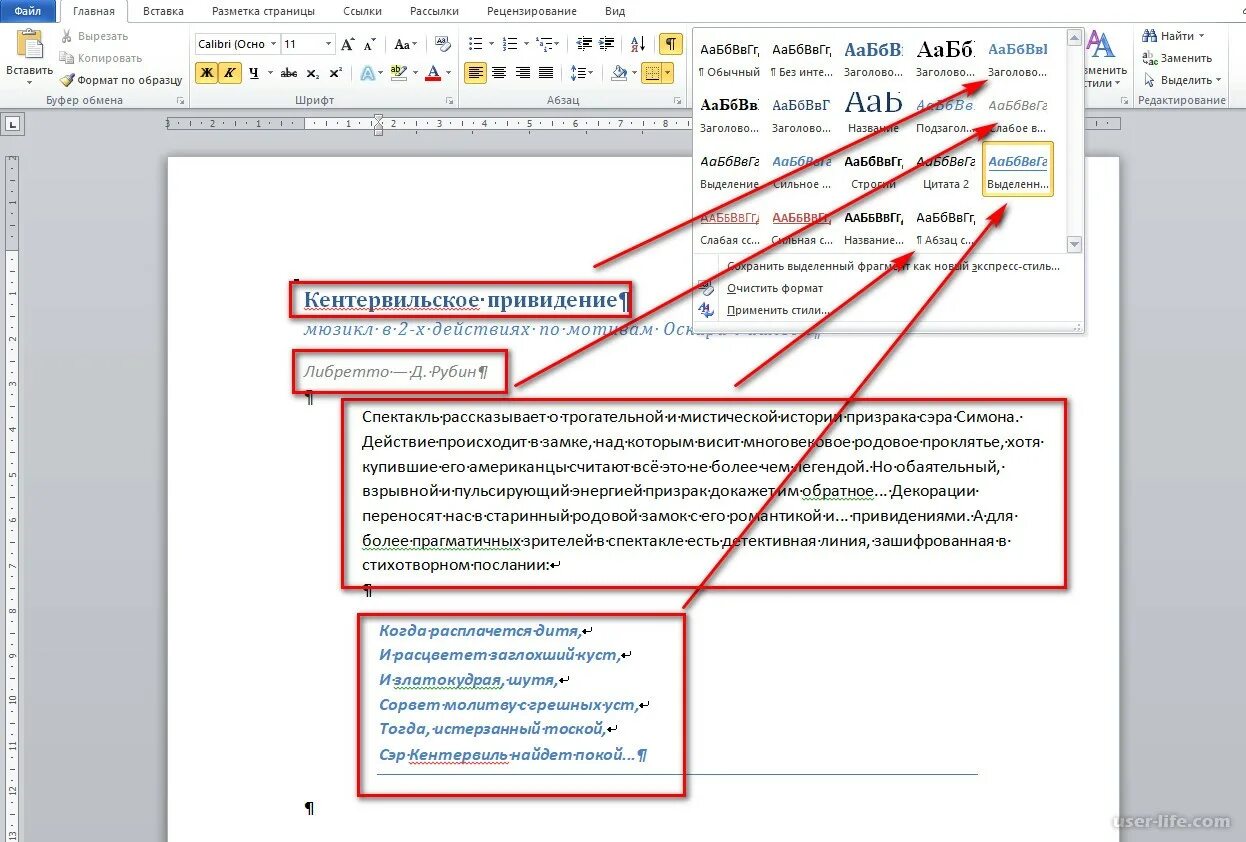Choose Очистить формат in styles menu
Image resolution: width=1246 pixels, height=842 pixels.
coord(775,288)
